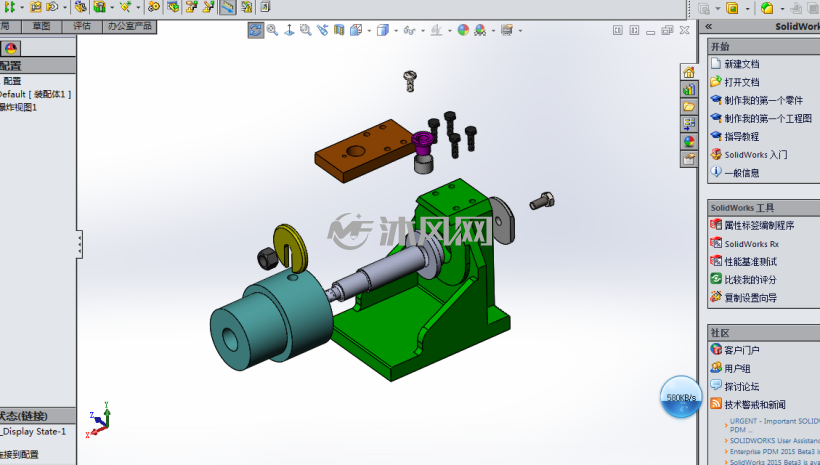Open the Design Library task pane tab
This screenshot has width=820, height=465.
tap(689, 89)
